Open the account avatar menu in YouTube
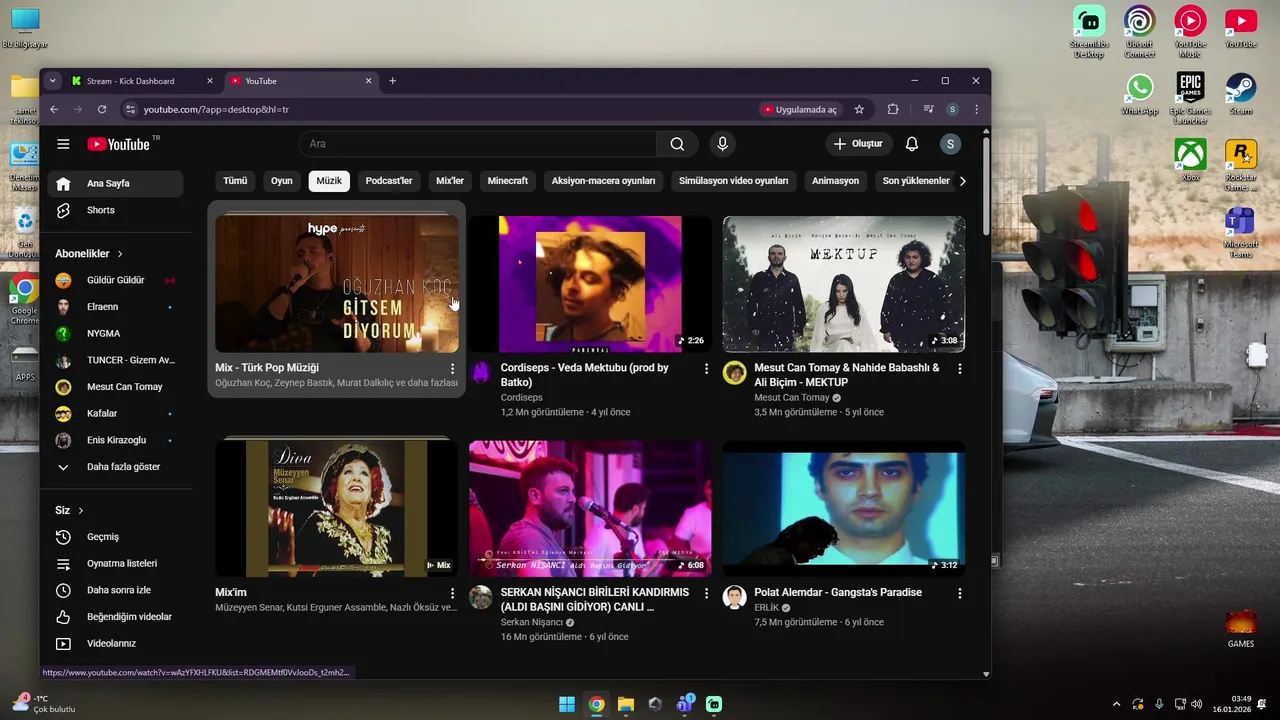Screen dimensions: 1280x720 tap(950, 144)
